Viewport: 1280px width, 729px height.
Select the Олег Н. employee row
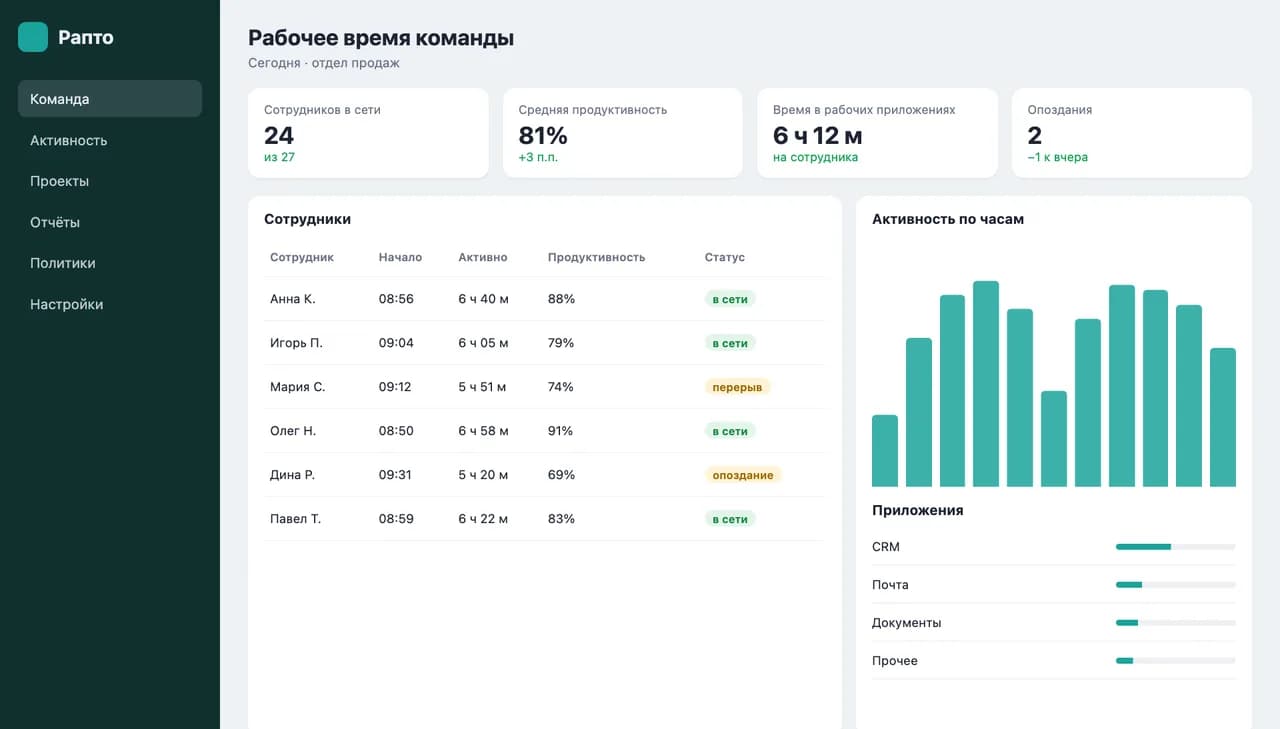544,431
